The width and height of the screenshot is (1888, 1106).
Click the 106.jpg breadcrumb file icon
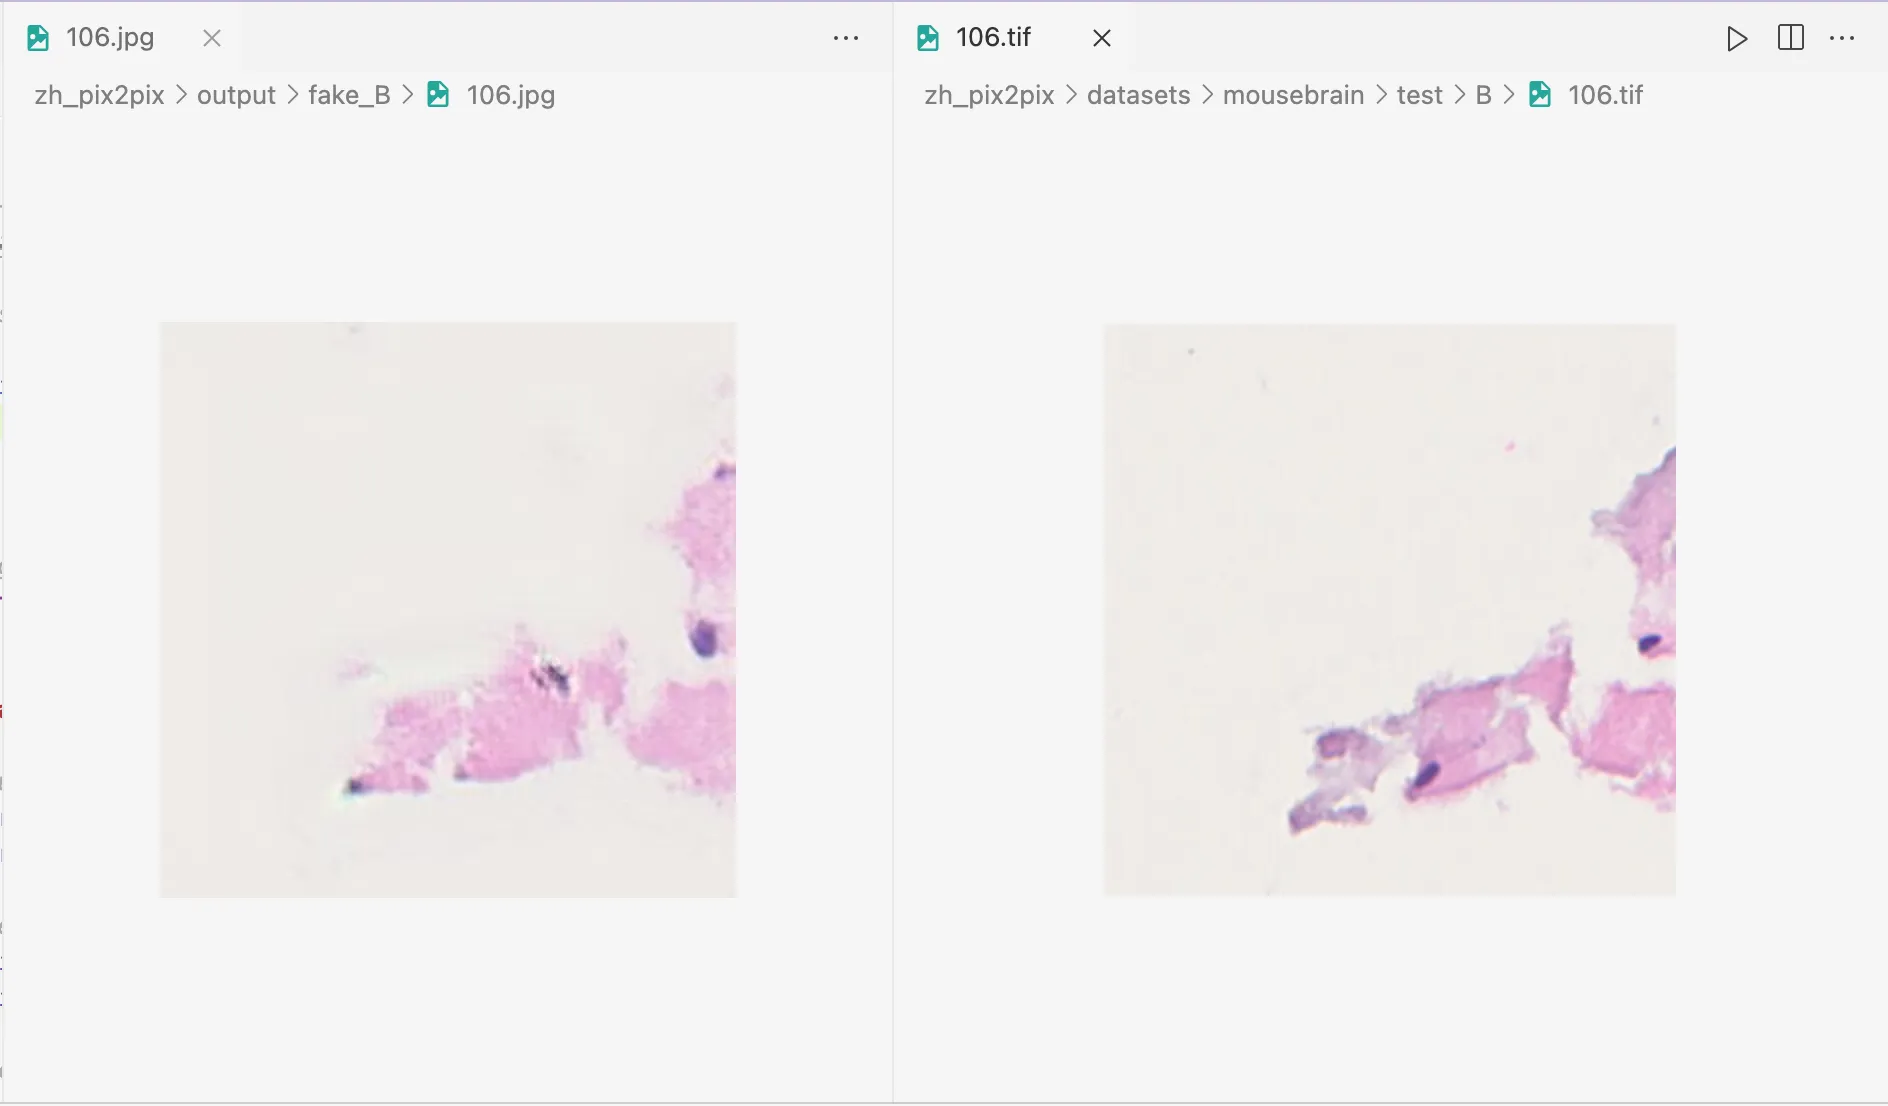438,95
